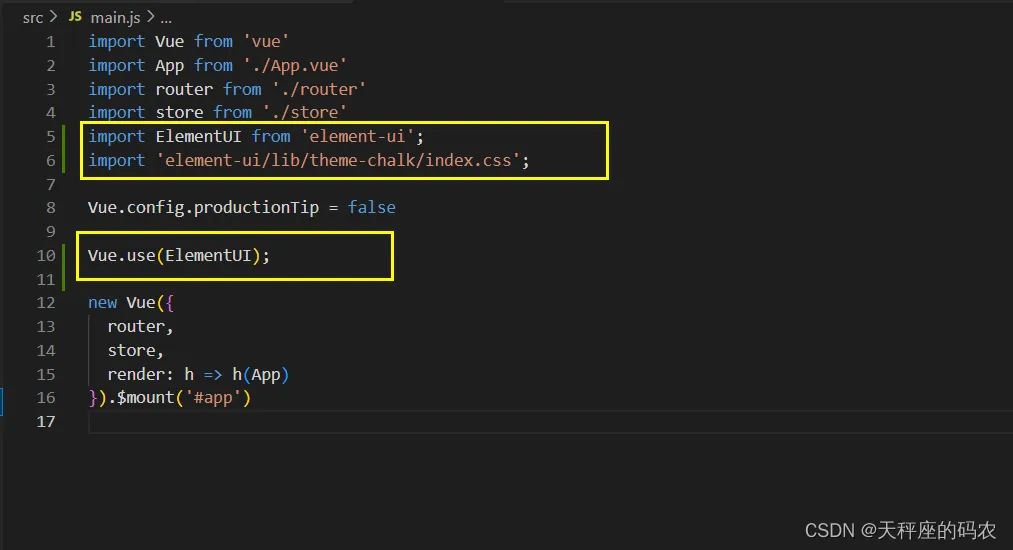
Task: Click the false keyword on line 8
Action: pos(371,207)
